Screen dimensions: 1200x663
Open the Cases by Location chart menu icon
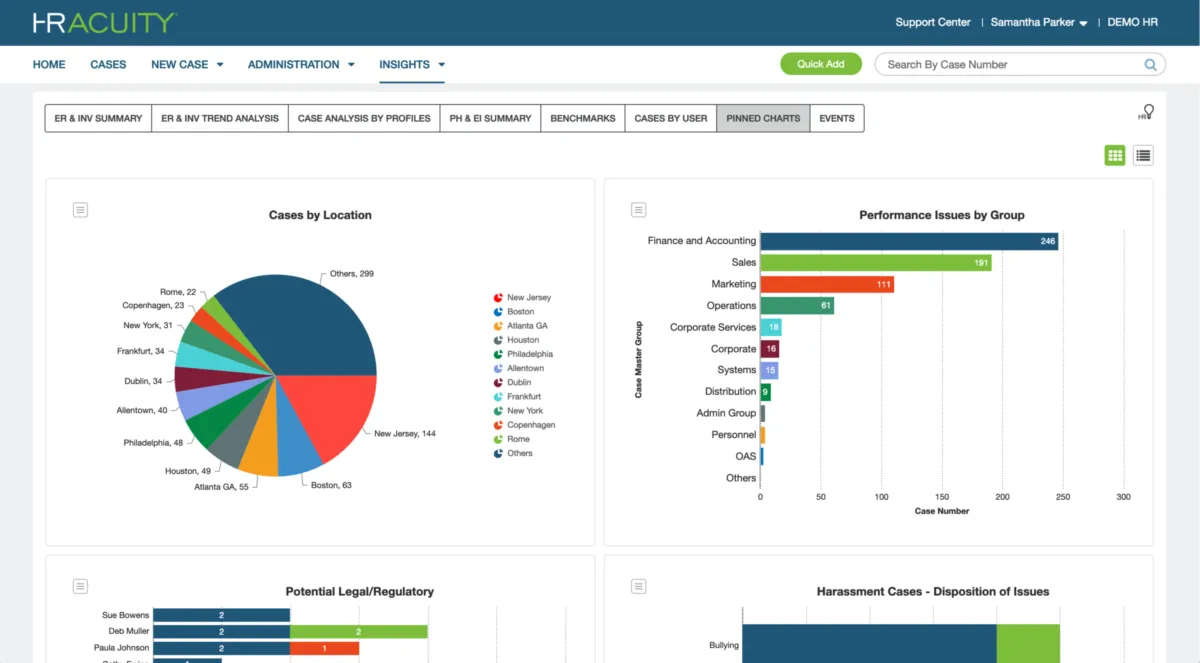pyautogui.click(x=81, y=209)
